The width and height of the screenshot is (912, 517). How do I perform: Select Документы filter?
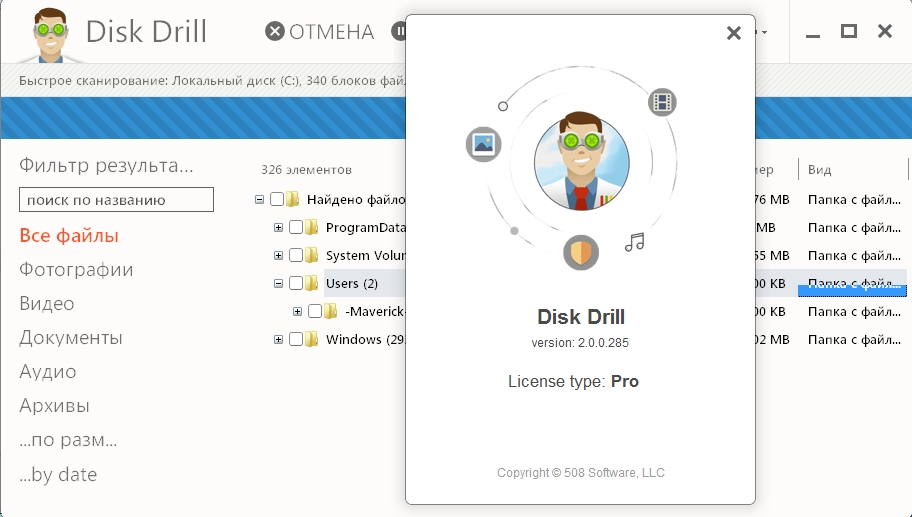point(71,338)
